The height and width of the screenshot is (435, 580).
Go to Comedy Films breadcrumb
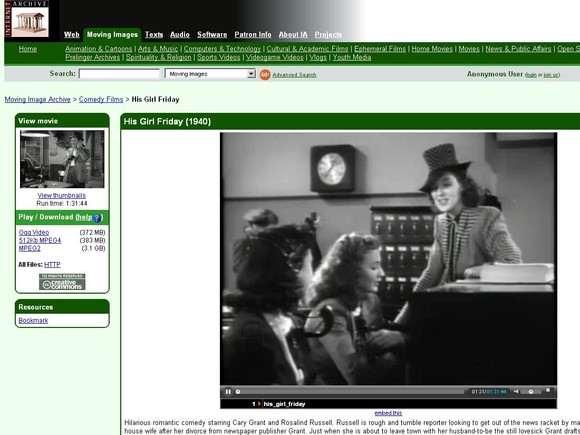(101, 100)
